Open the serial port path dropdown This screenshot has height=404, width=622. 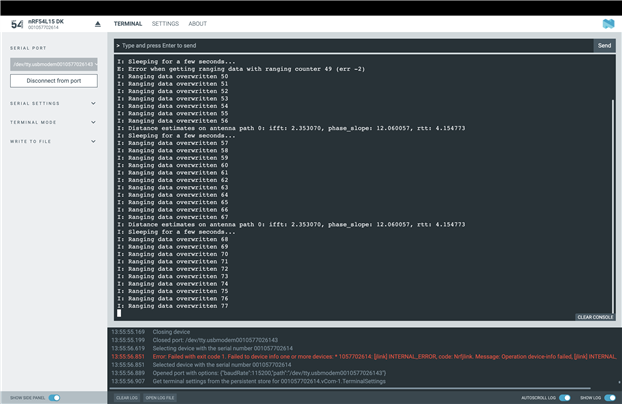click(x=54, y=64)
